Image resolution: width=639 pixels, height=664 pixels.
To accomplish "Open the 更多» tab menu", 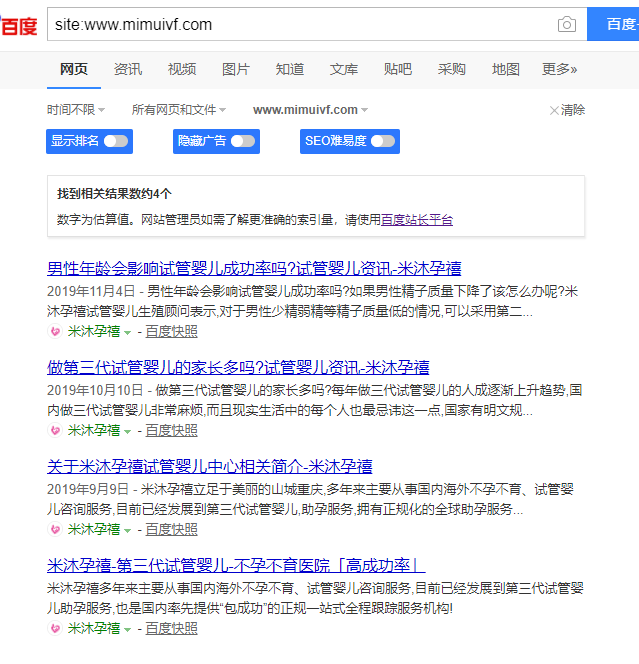I will 559,69.
